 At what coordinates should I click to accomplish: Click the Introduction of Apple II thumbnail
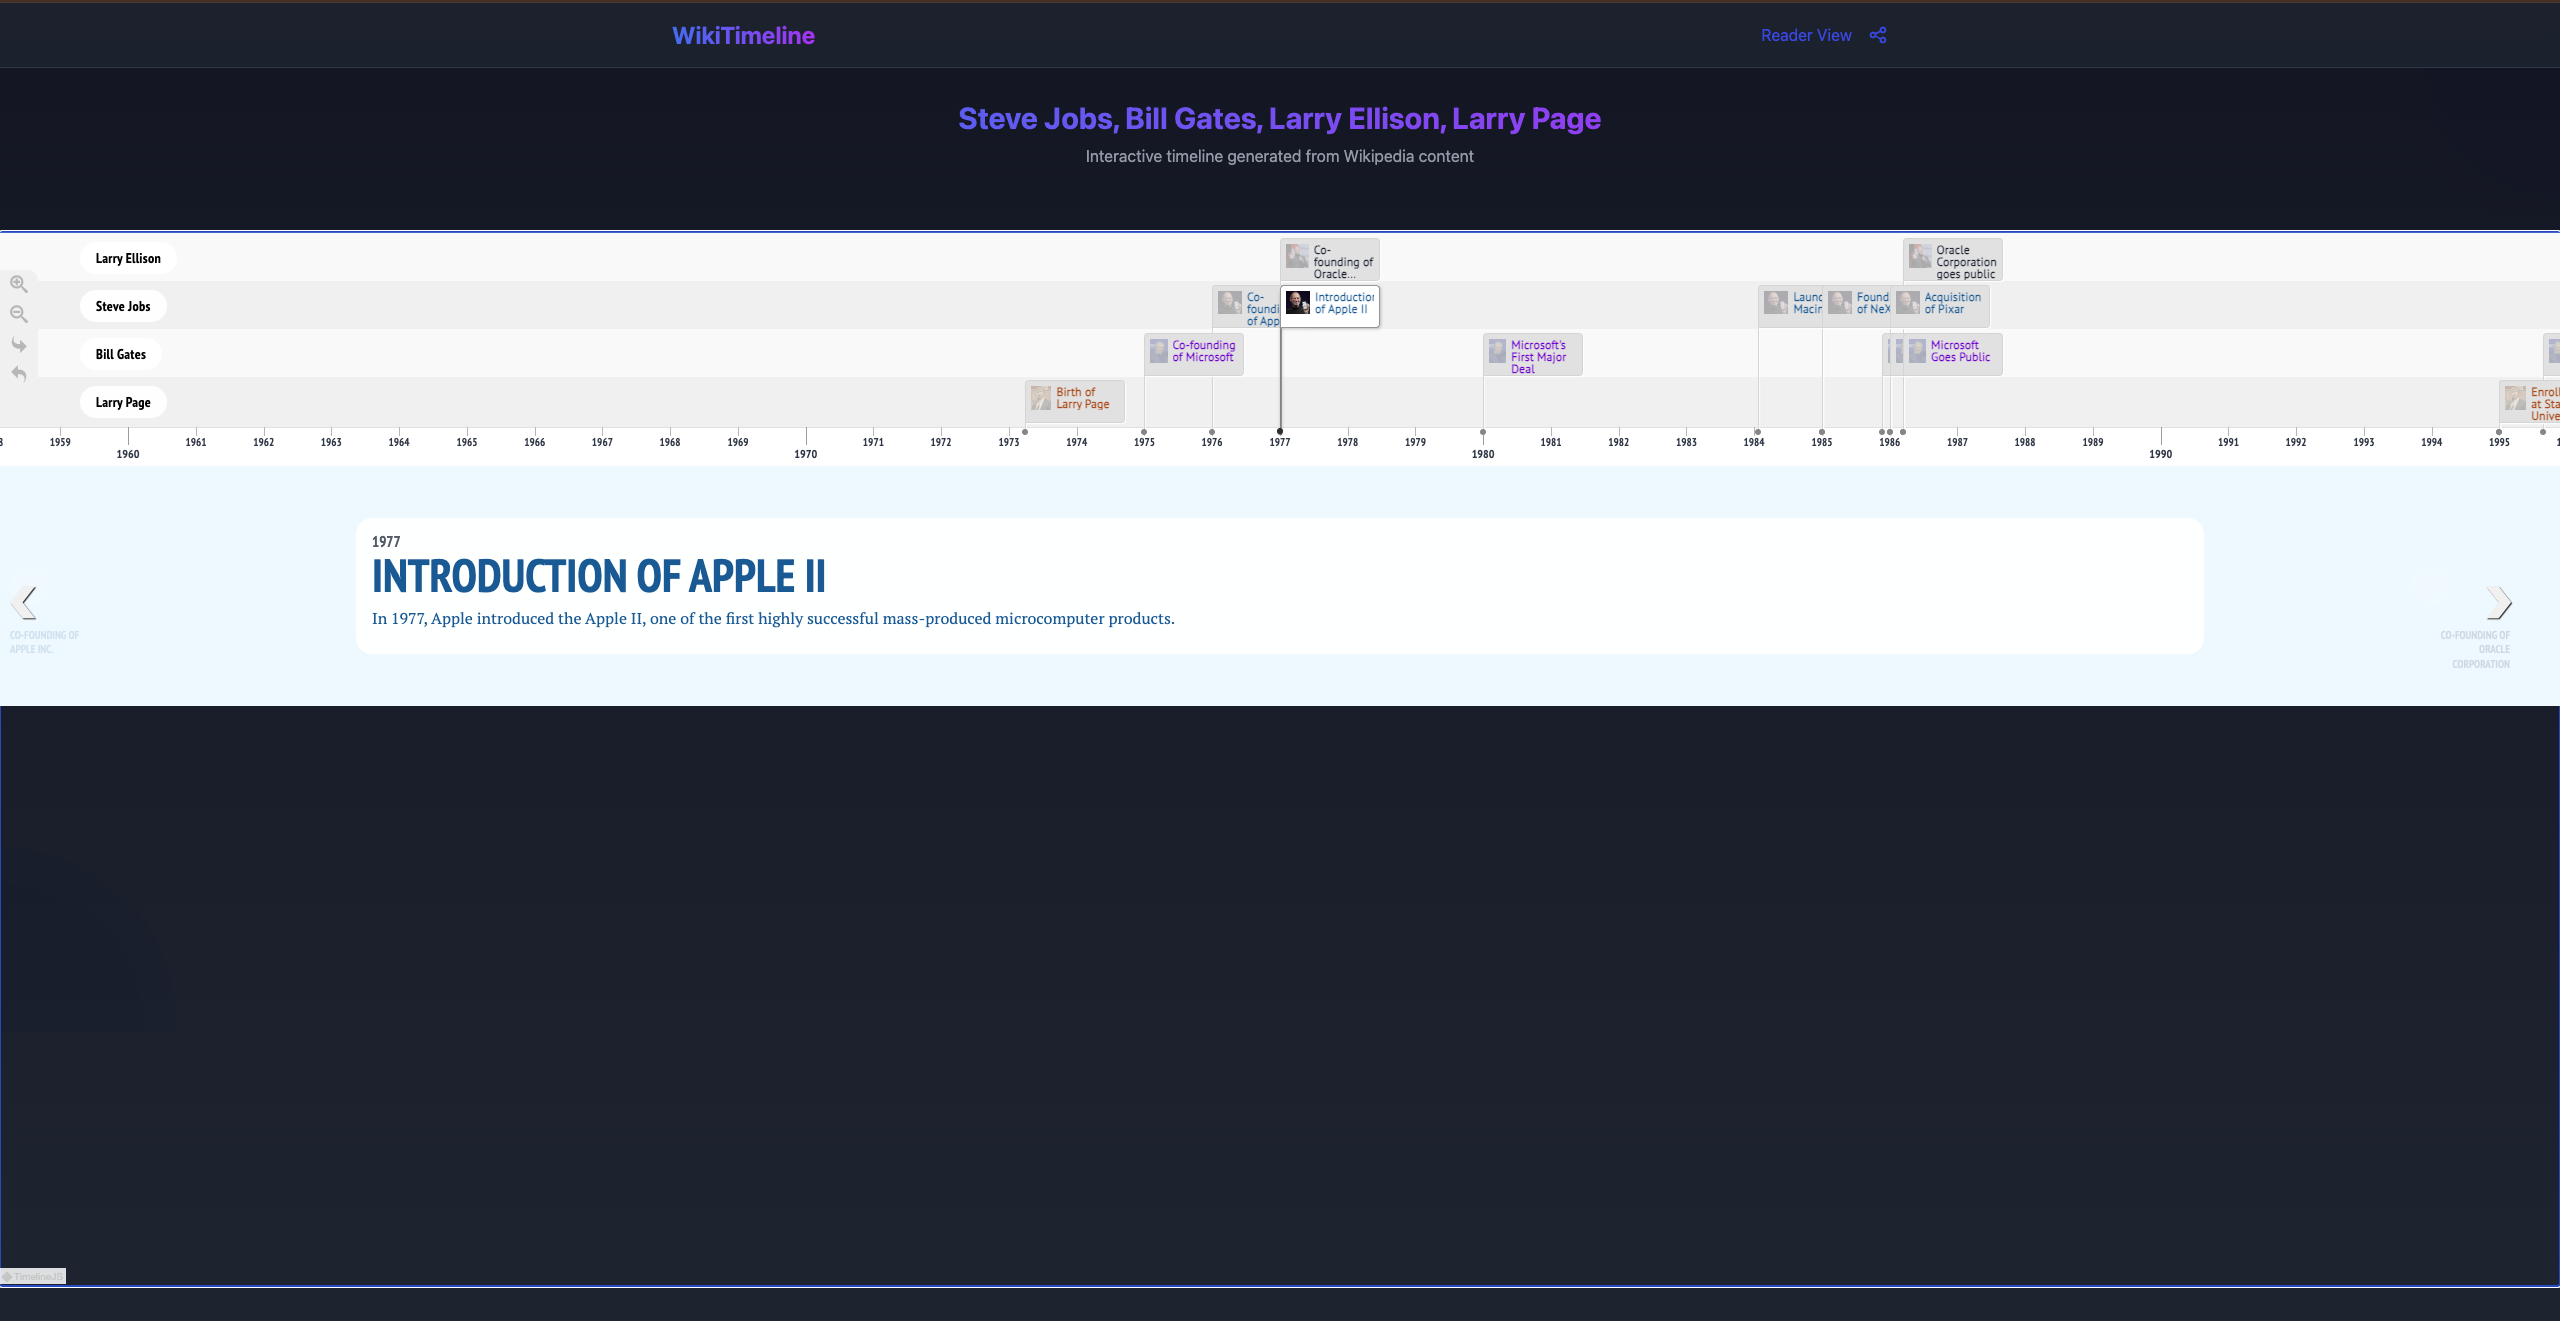(1298, 303)
